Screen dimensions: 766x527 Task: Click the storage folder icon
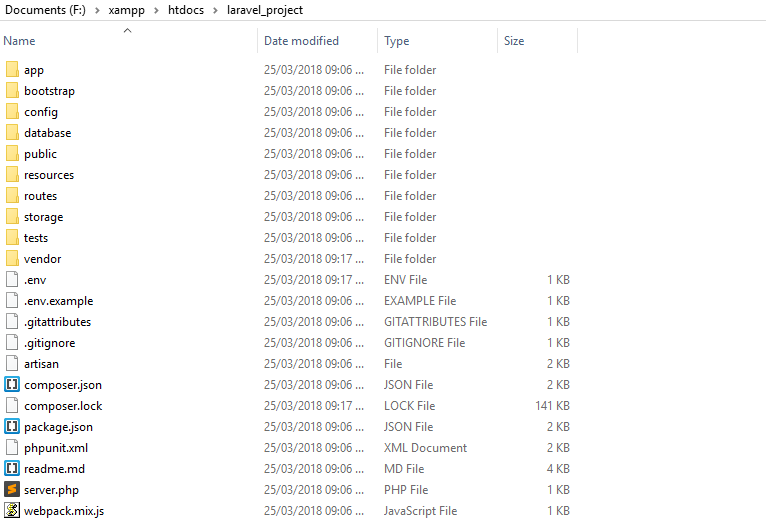[12, 216]
